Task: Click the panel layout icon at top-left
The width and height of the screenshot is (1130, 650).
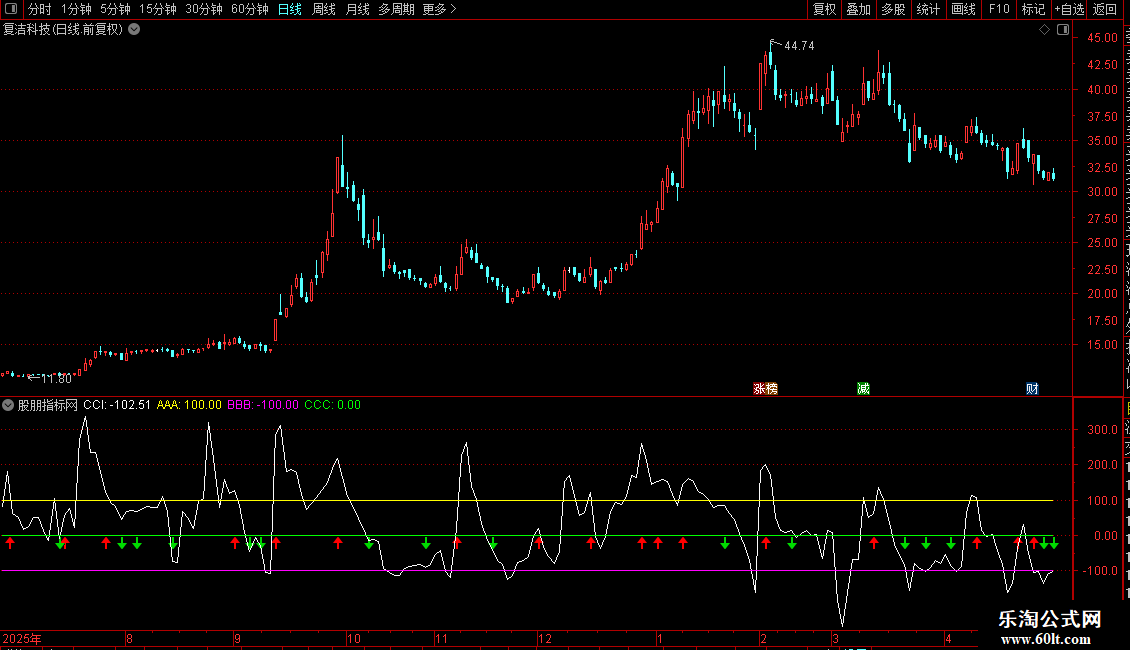Action: click(x=11, y=9)
